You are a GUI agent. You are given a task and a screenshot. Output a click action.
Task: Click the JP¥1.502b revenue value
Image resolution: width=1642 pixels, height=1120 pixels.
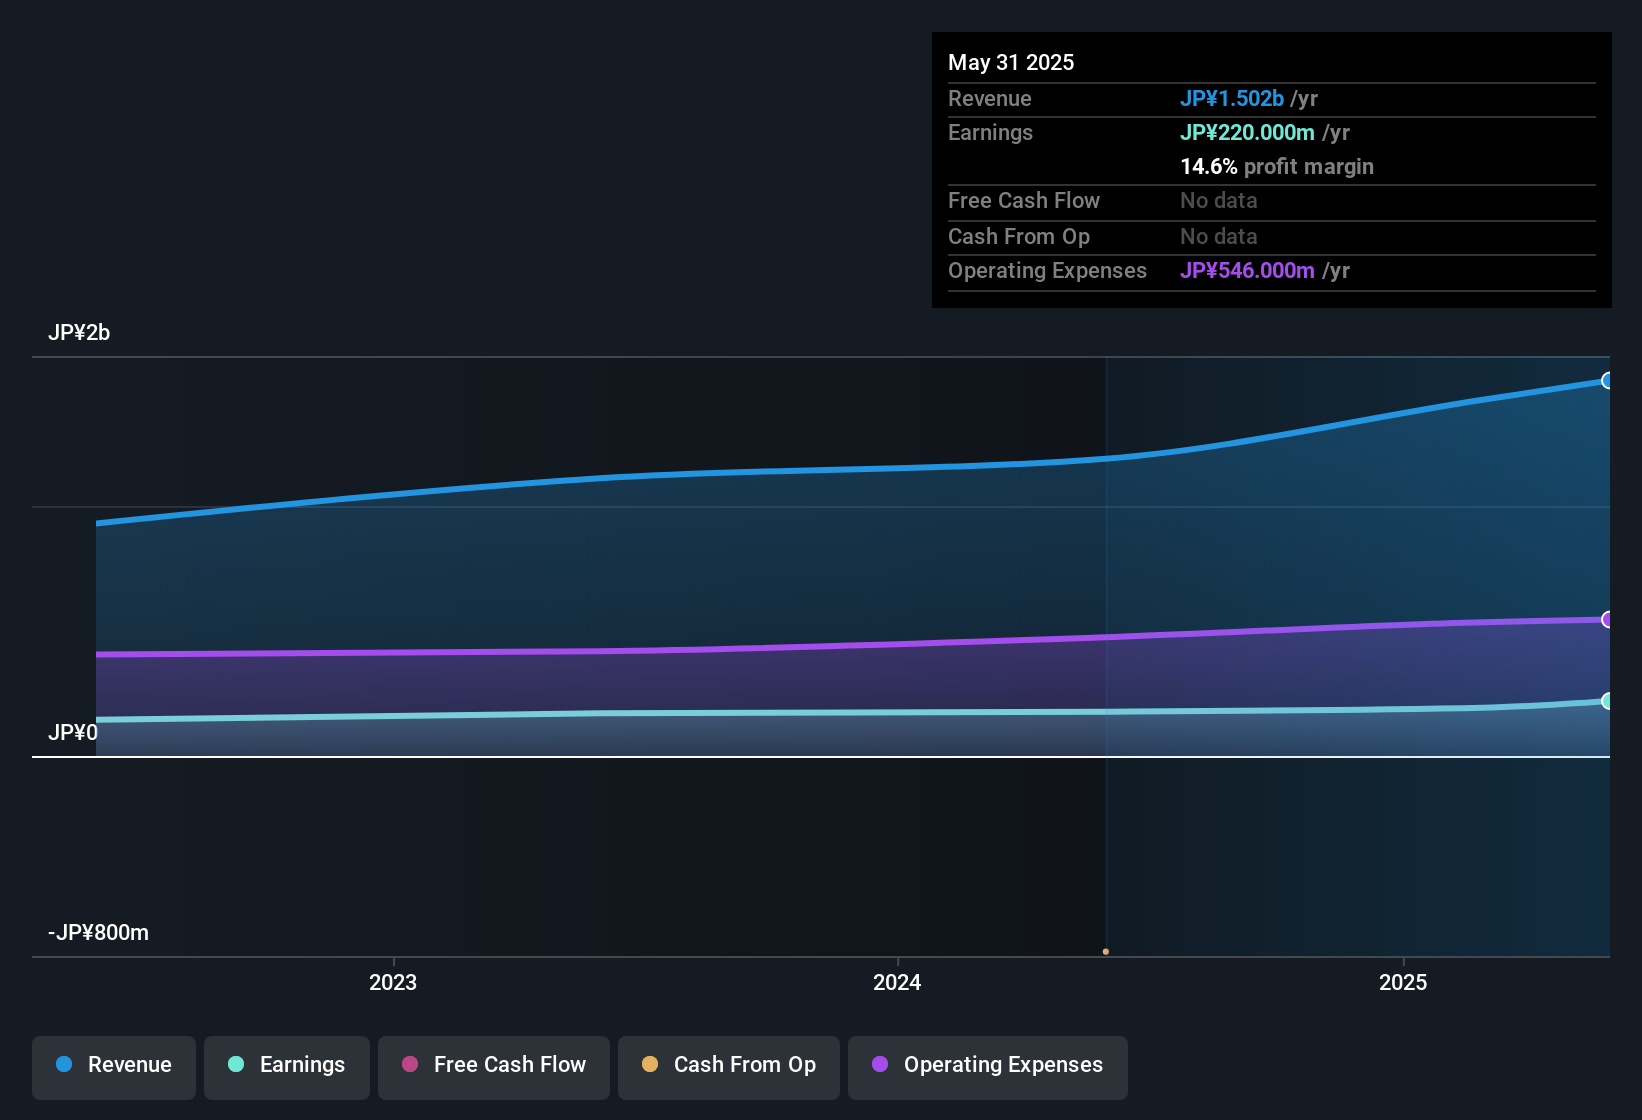tap(1232, 98)
